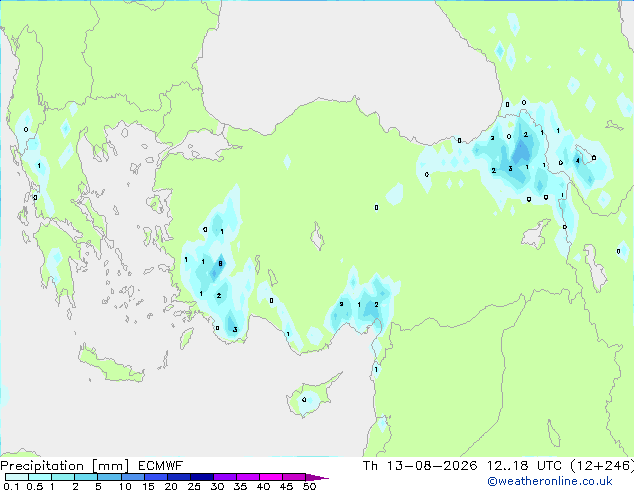
Task: Select the 30–35 mm purple legend swatch
Action: click(225, 477)
